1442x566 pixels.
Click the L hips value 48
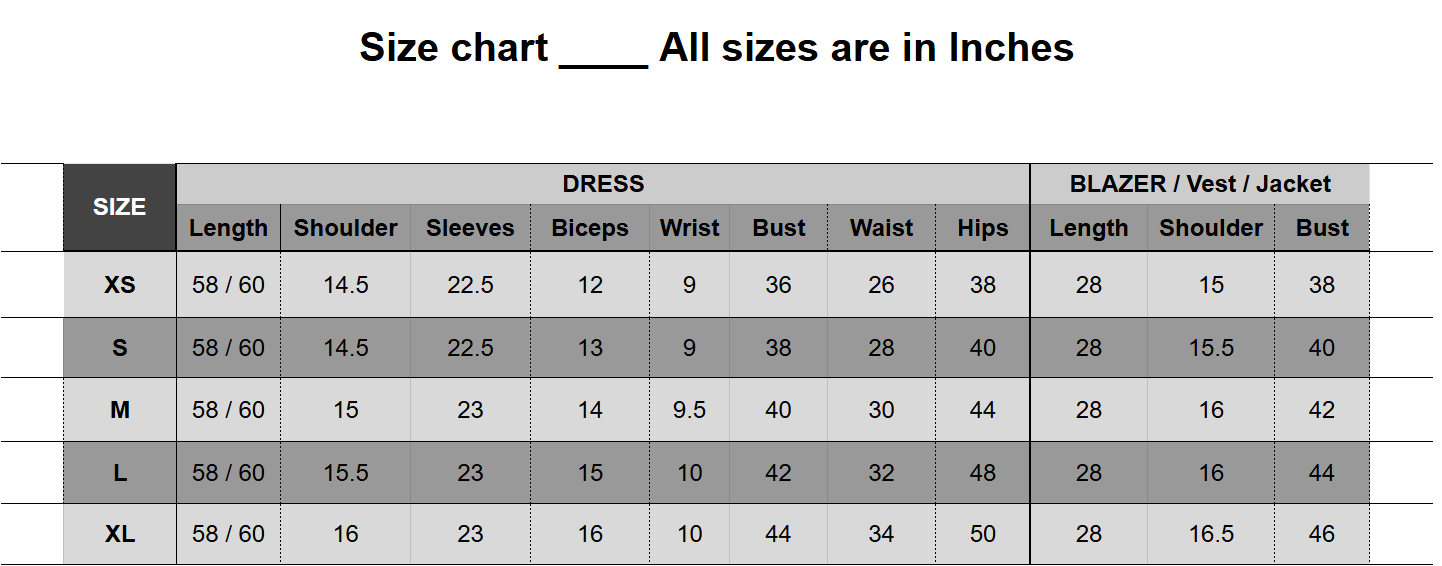(x=982, y=473)
